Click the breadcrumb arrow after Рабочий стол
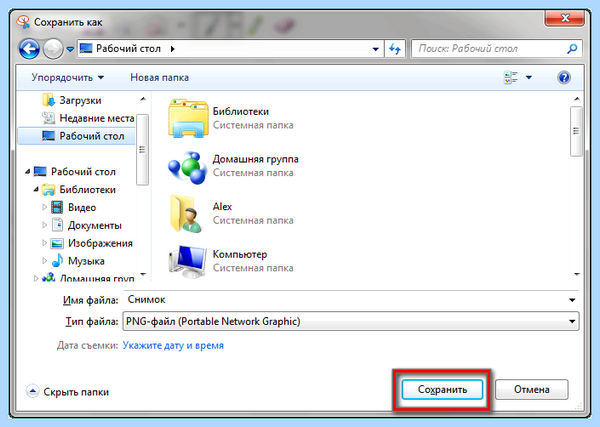600x427 pixels. [173, 49]
